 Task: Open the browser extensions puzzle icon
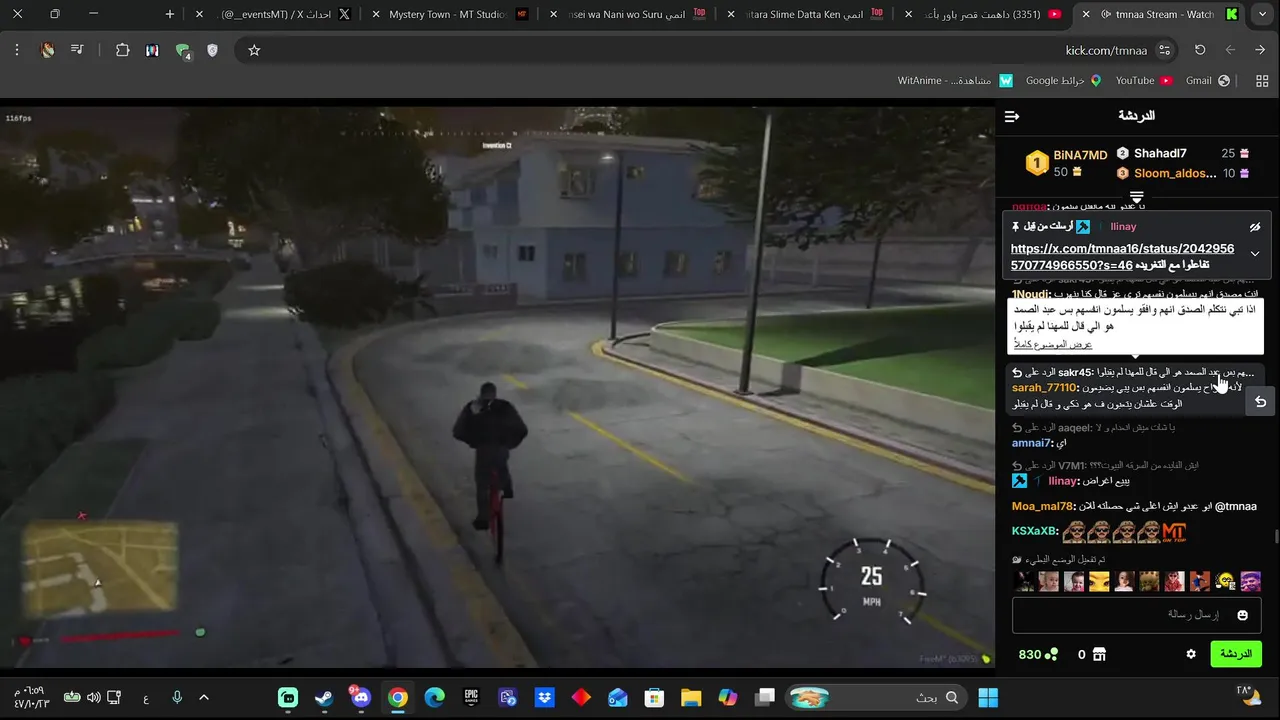pos(123,50)
